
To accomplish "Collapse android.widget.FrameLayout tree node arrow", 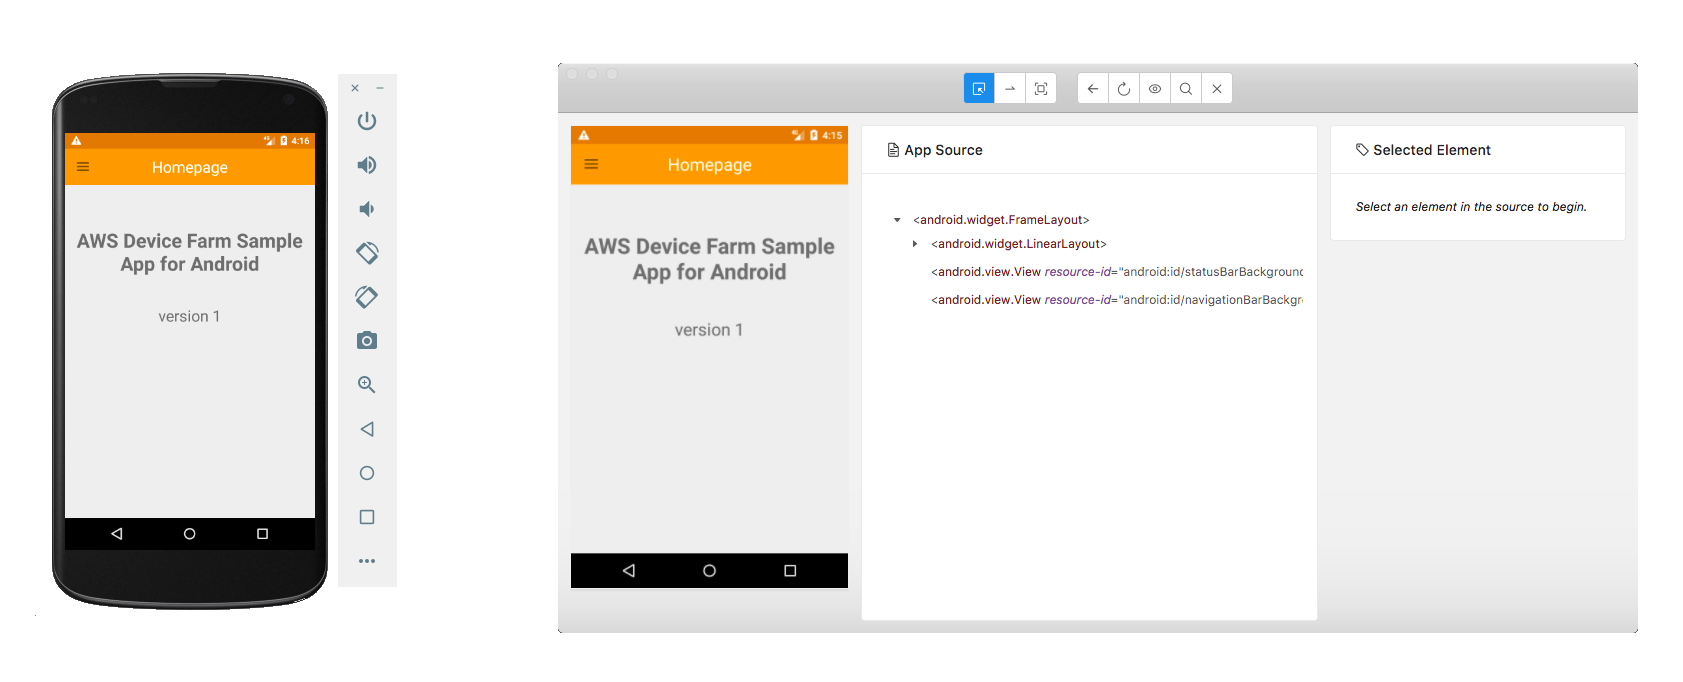I will tap(897, 220).
